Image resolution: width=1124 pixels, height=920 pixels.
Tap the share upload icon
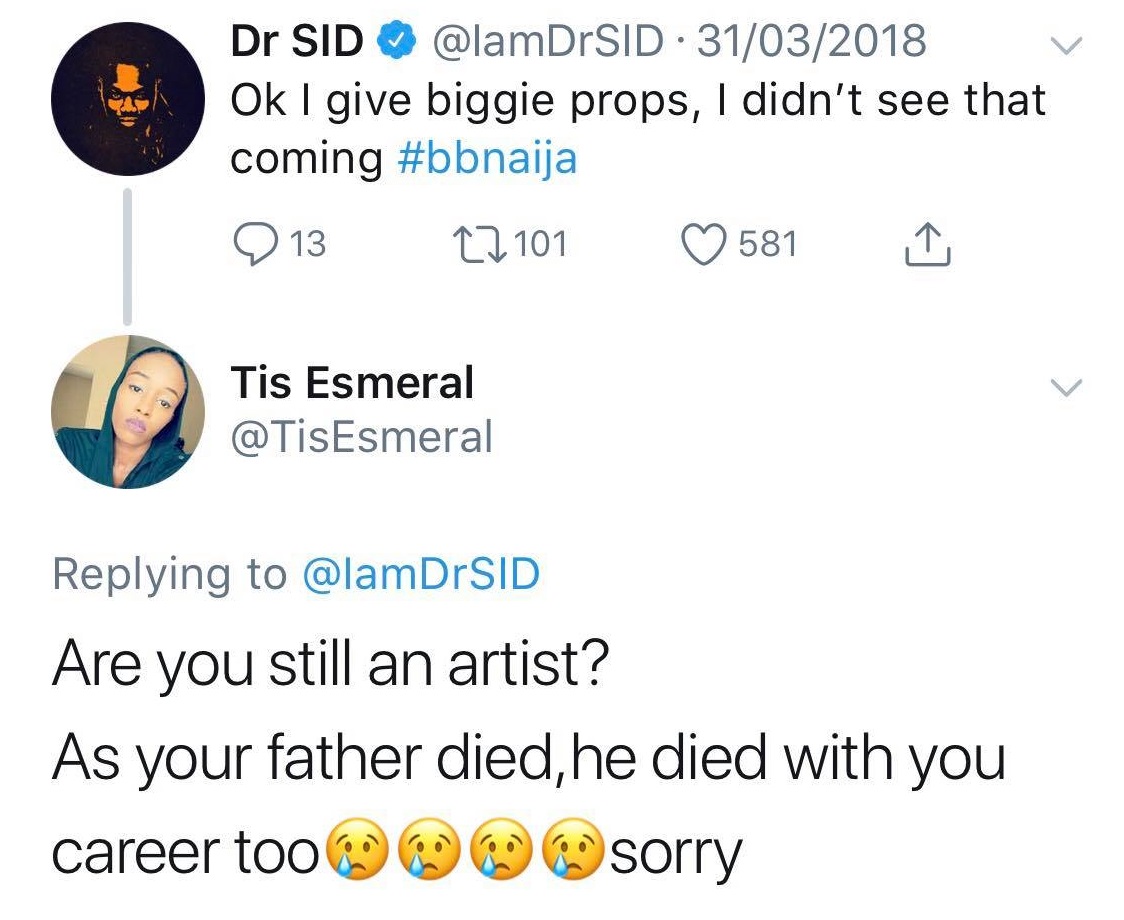click(926, 243)
